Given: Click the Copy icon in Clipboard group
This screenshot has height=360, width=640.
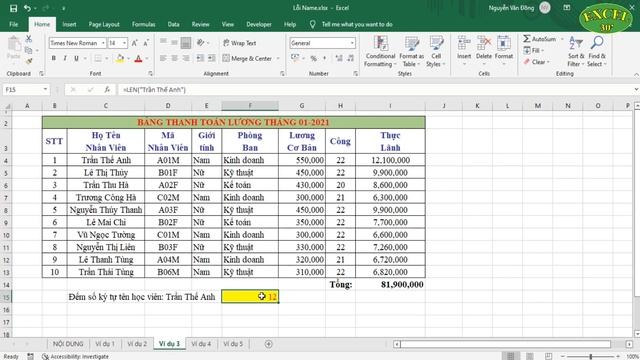Looking at the screenshot, I should (x=29, y=50).
